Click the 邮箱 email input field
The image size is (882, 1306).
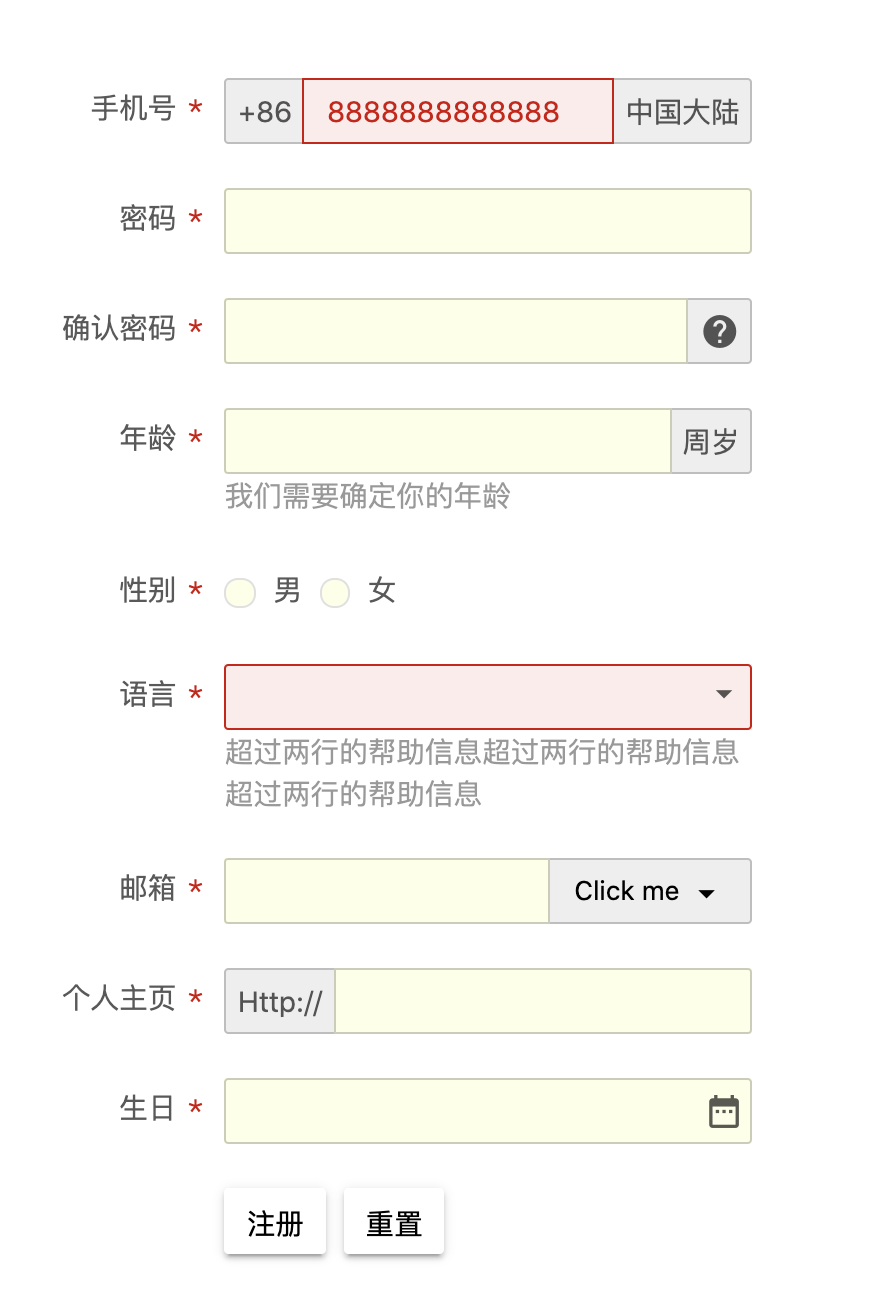tap(385, 891)
